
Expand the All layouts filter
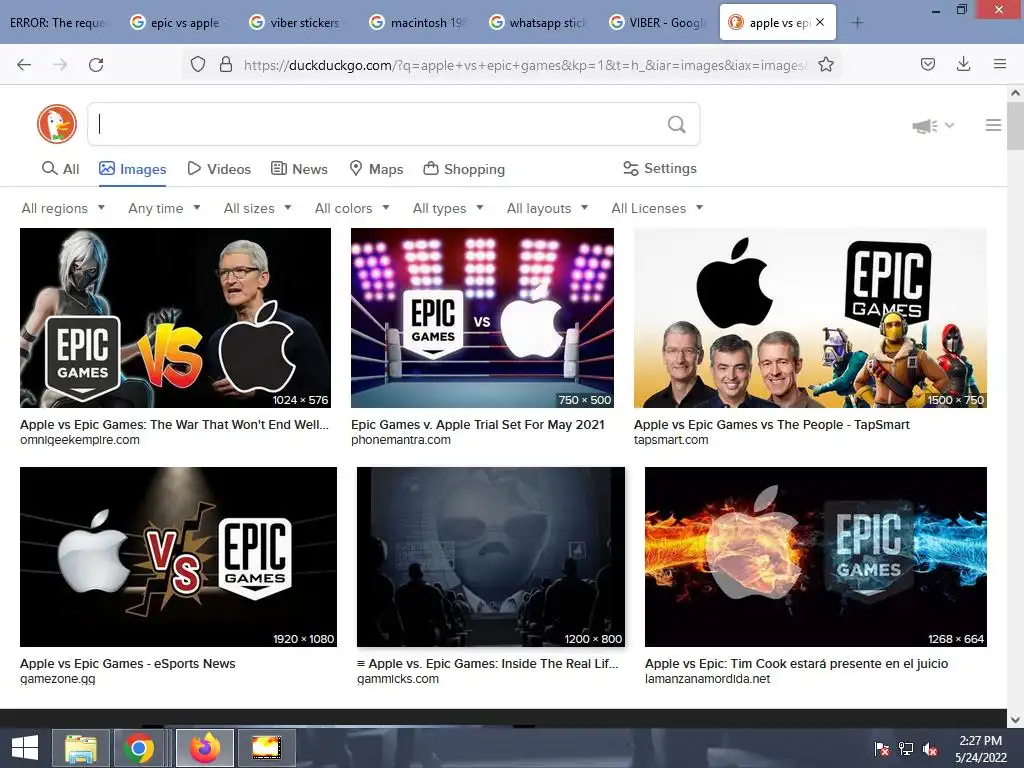(548, 208)
